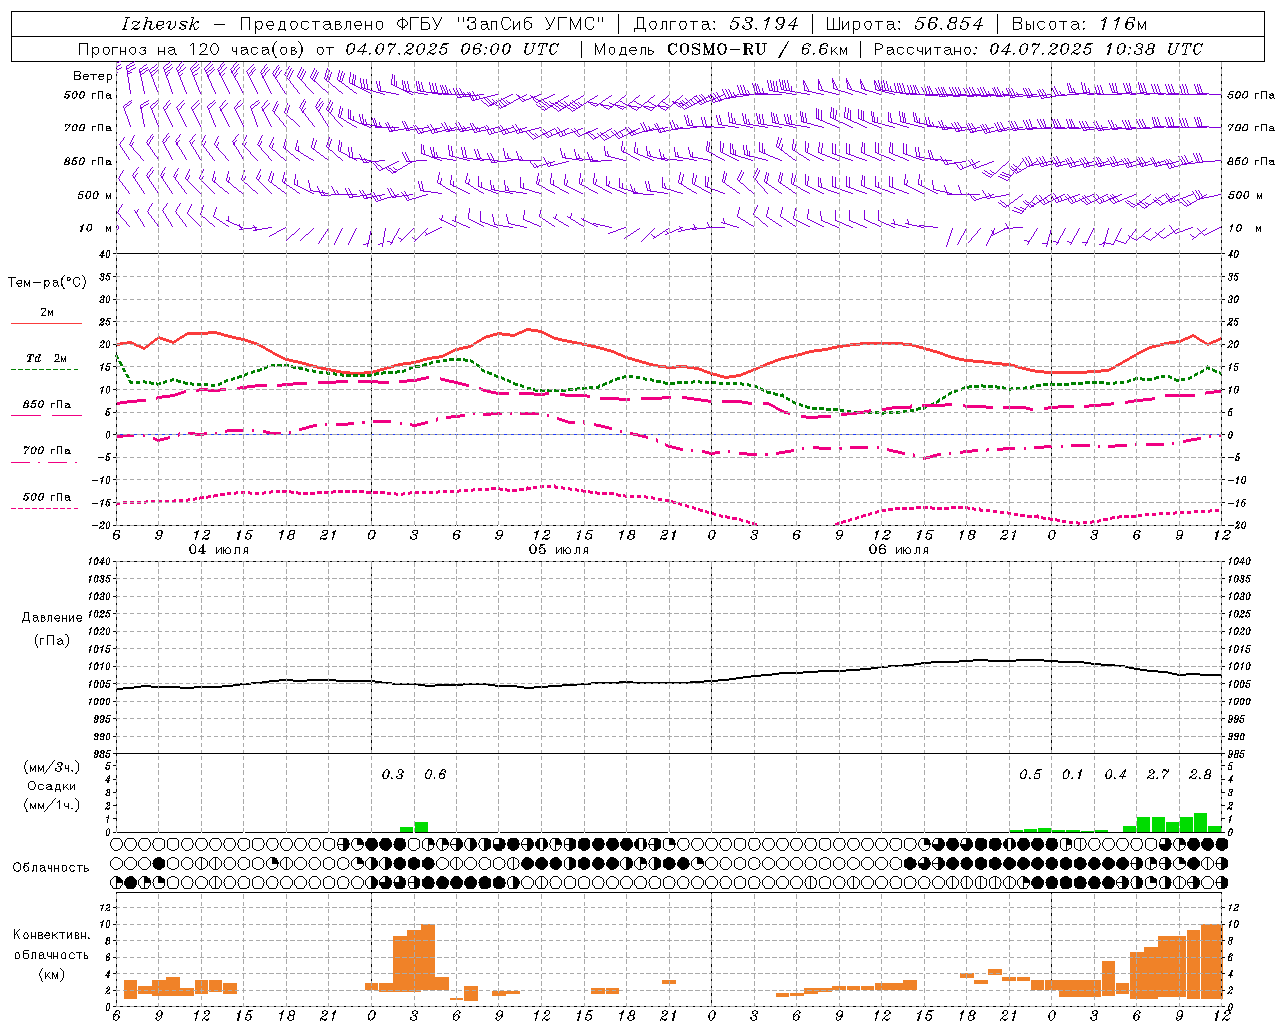The height and width of the screenshot is (1024, 1280).
Task: Select the Облачность cloud cover label
Action: coord(51,868)
